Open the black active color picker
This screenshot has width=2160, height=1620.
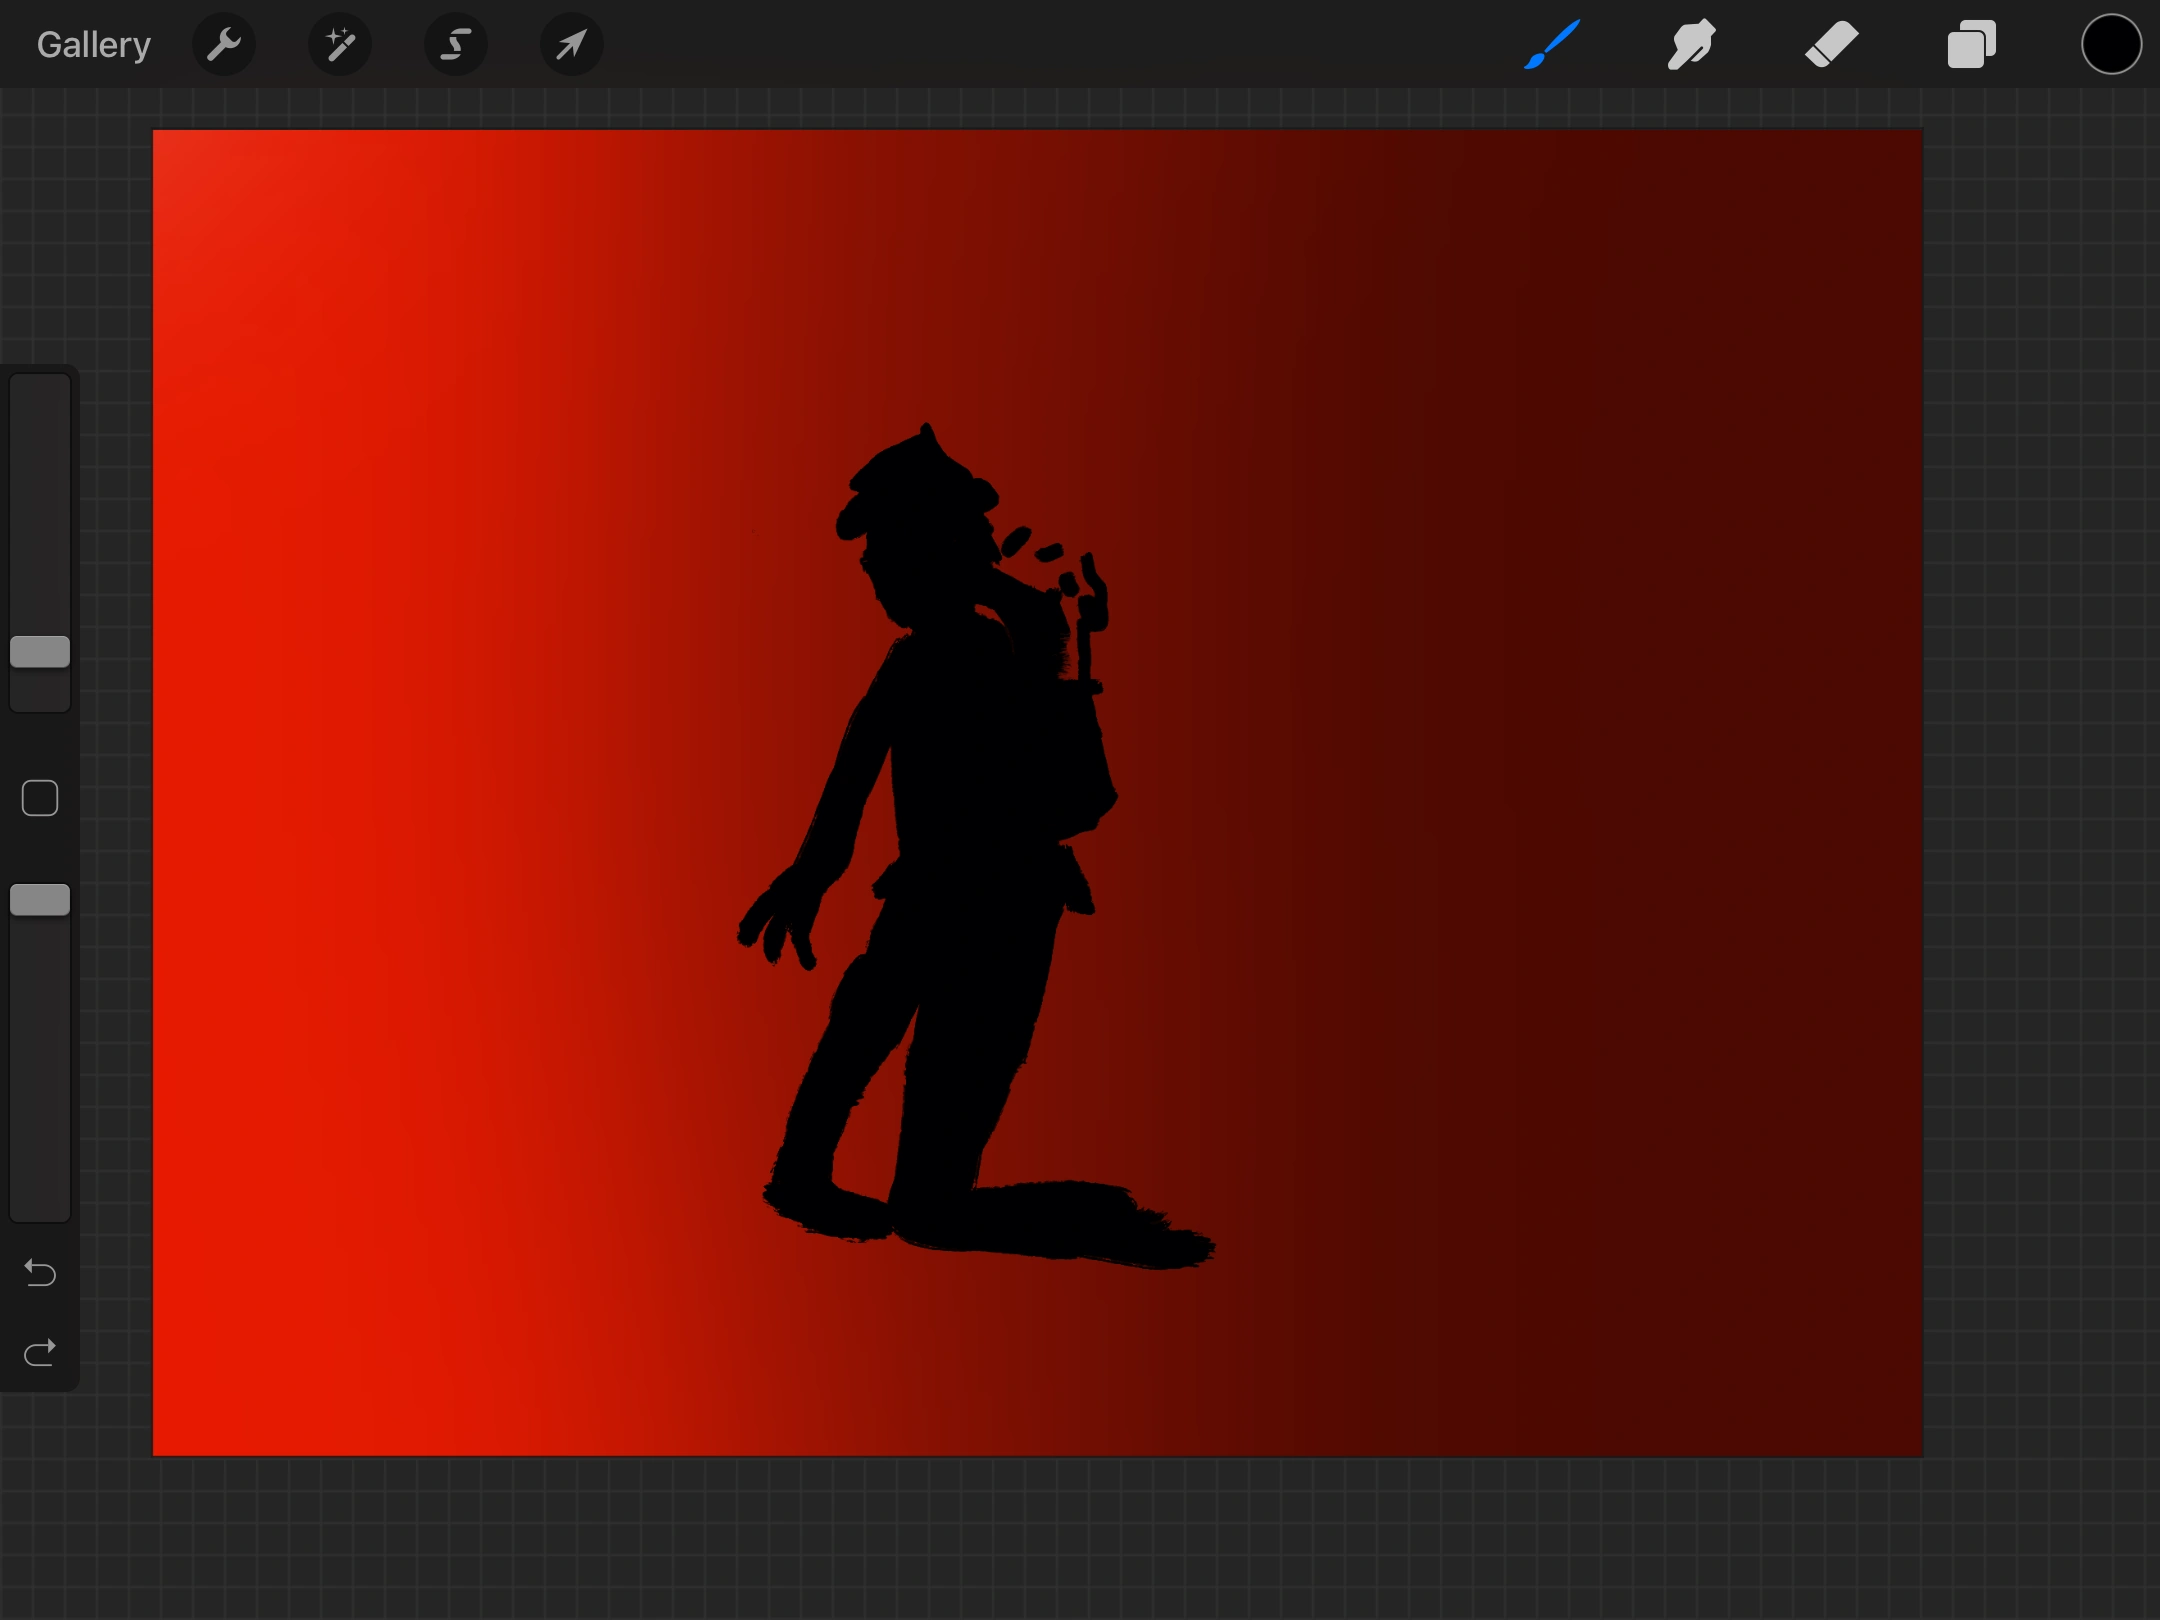tap(2111, 45)
